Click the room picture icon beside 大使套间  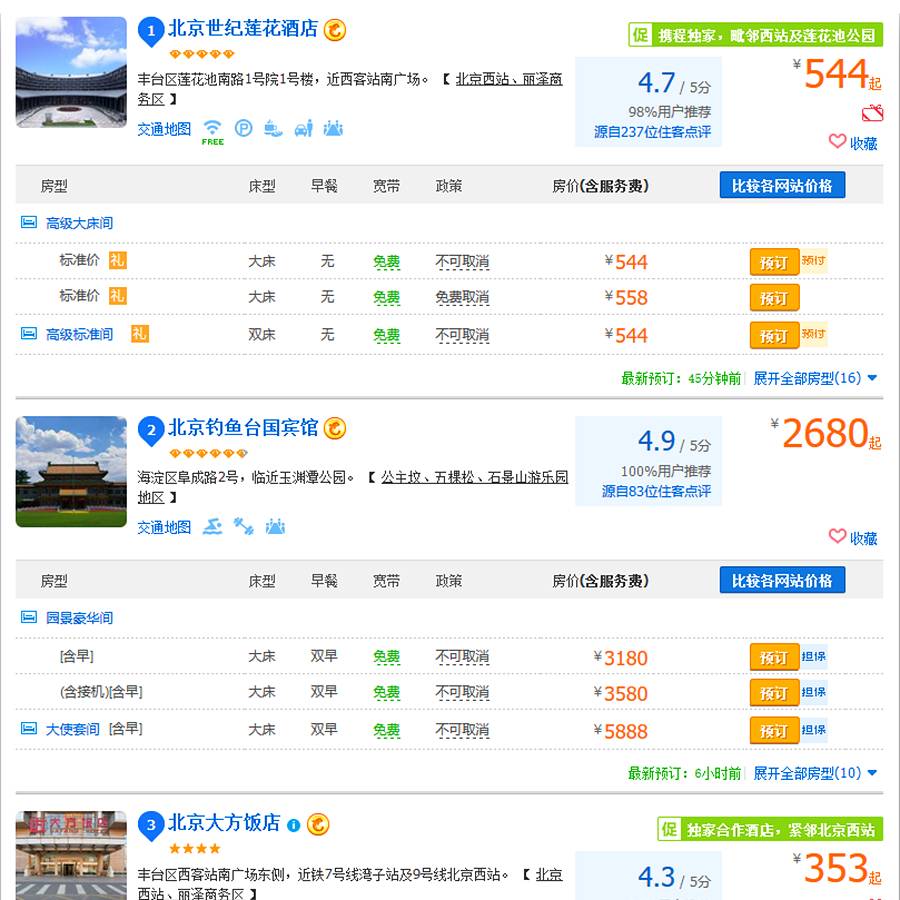29,728
